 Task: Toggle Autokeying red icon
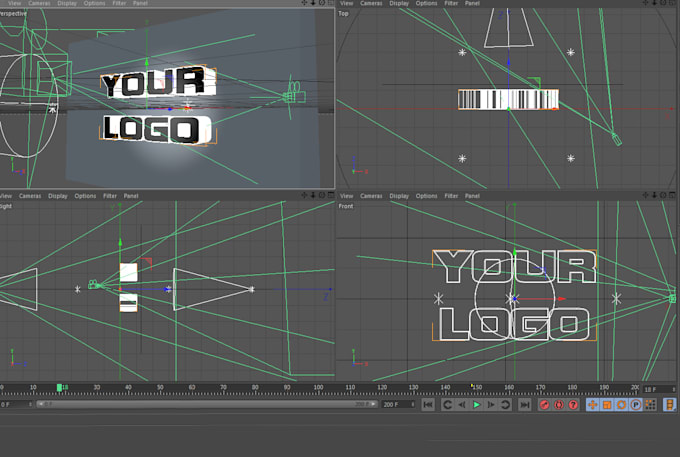tap(559, 405)
